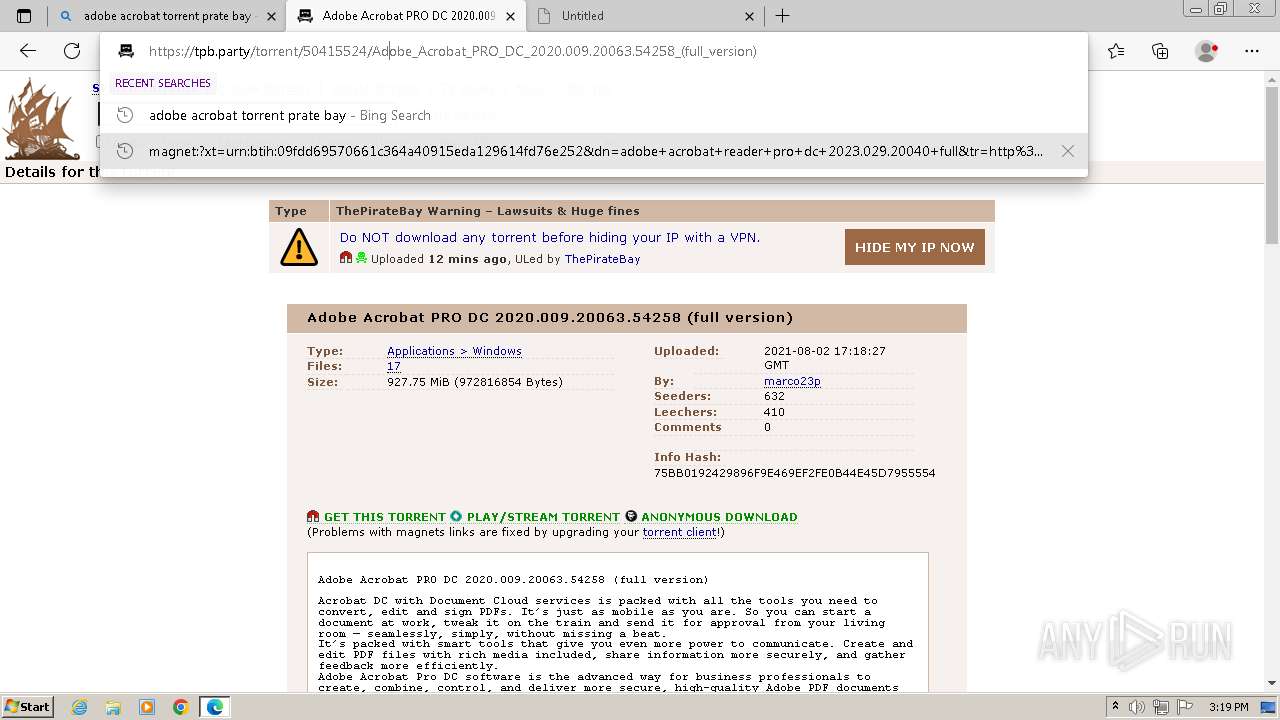
Task: Open Internet Explorer from taskbar
Action: click(x=80, y=707)
